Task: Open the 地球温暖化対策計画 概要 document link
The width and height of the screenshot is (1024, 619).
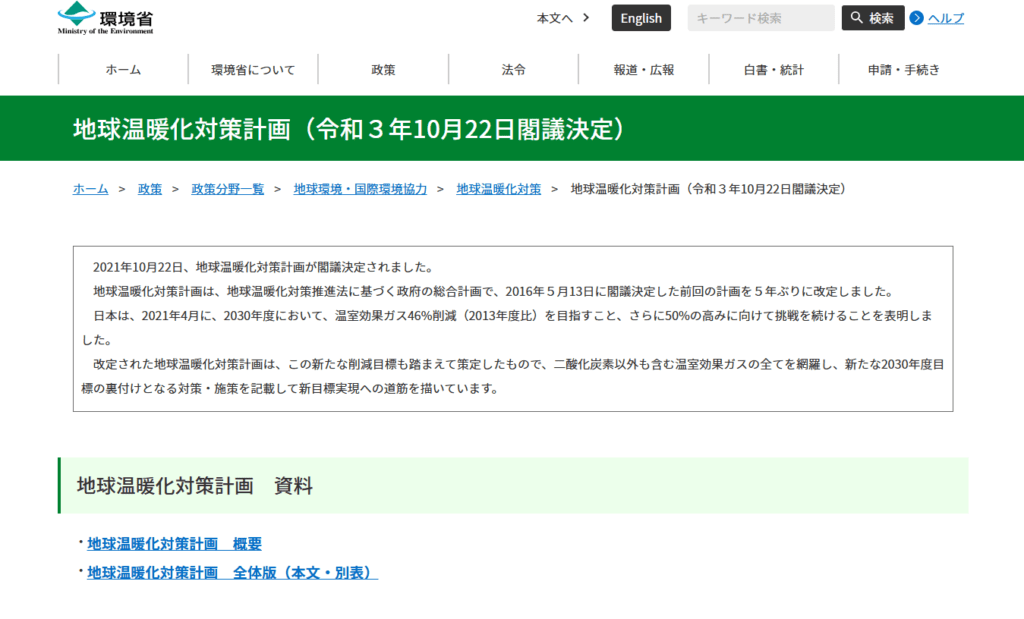Action: pyautogui.click(x=174, y=544)
